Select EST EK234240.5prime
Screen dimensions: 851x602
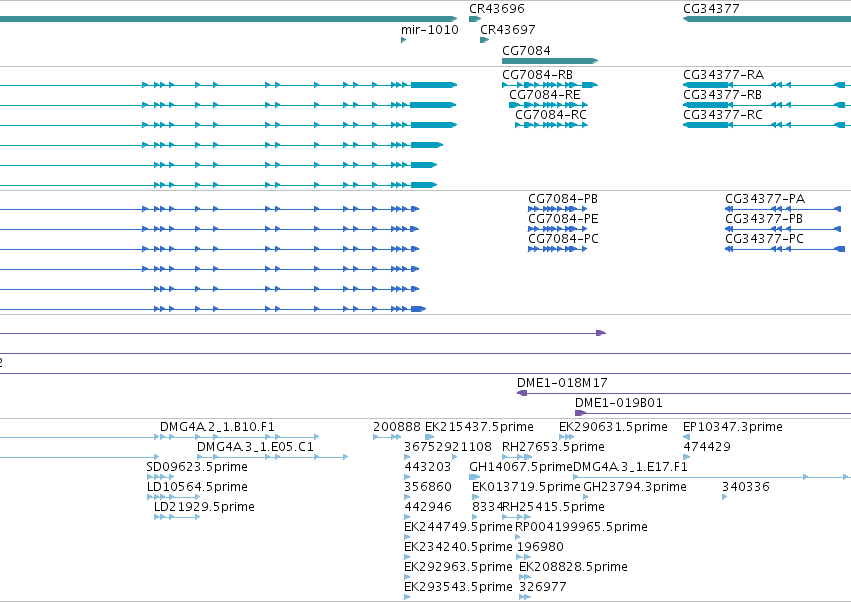click(x=458, y=548)
